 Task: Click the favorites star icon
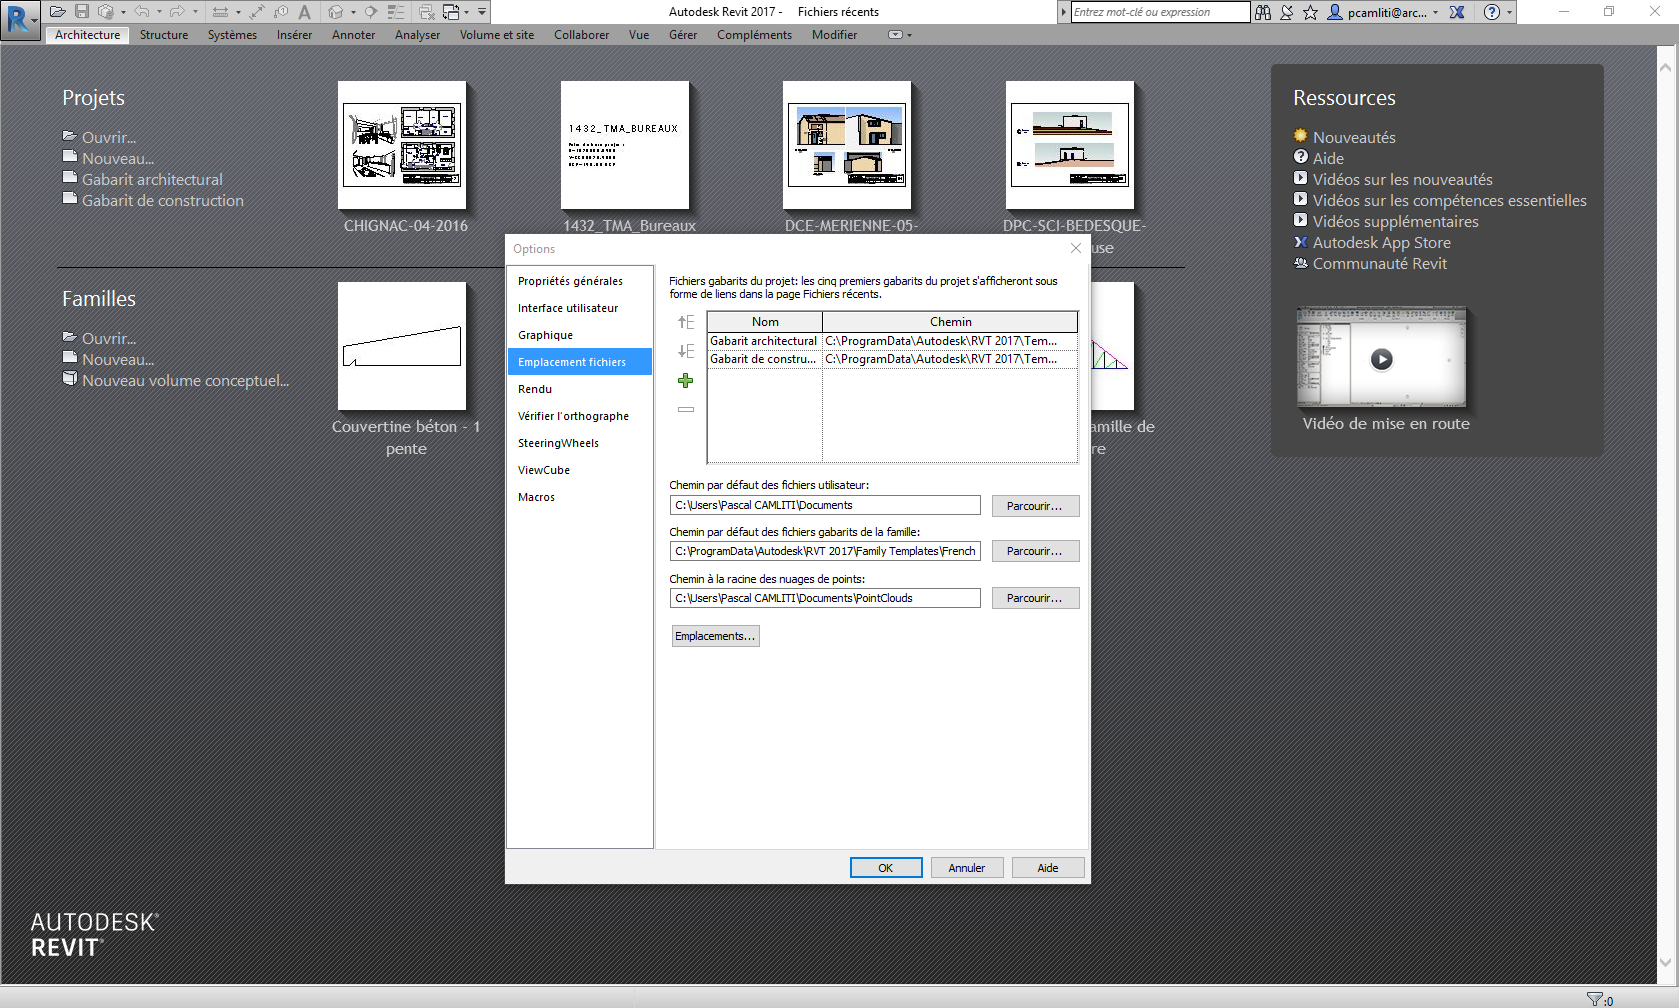[1310, 12]
